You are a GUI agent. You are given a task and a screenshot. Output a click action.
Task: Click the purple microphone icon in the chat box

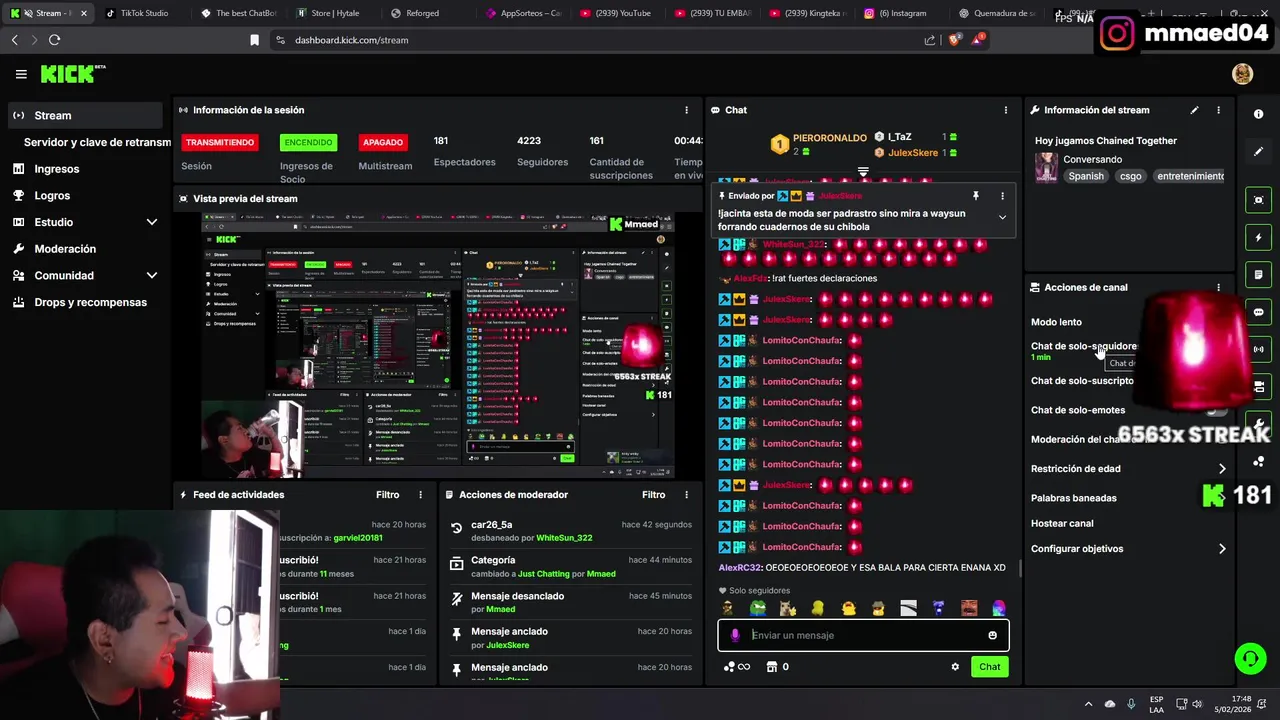click(x=735, y=635)
